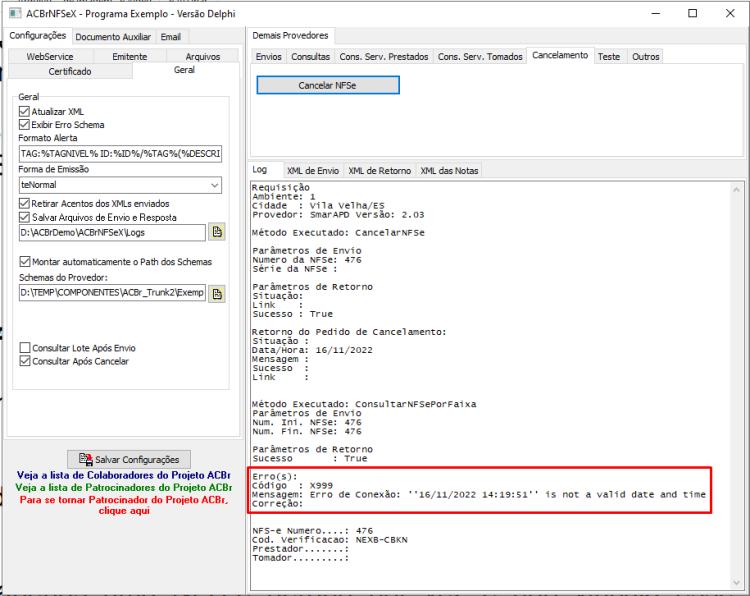Click the 'Método Executado: CancelarNFSe' log line
This screenshot has width=750, height=596.
point(338,233)
